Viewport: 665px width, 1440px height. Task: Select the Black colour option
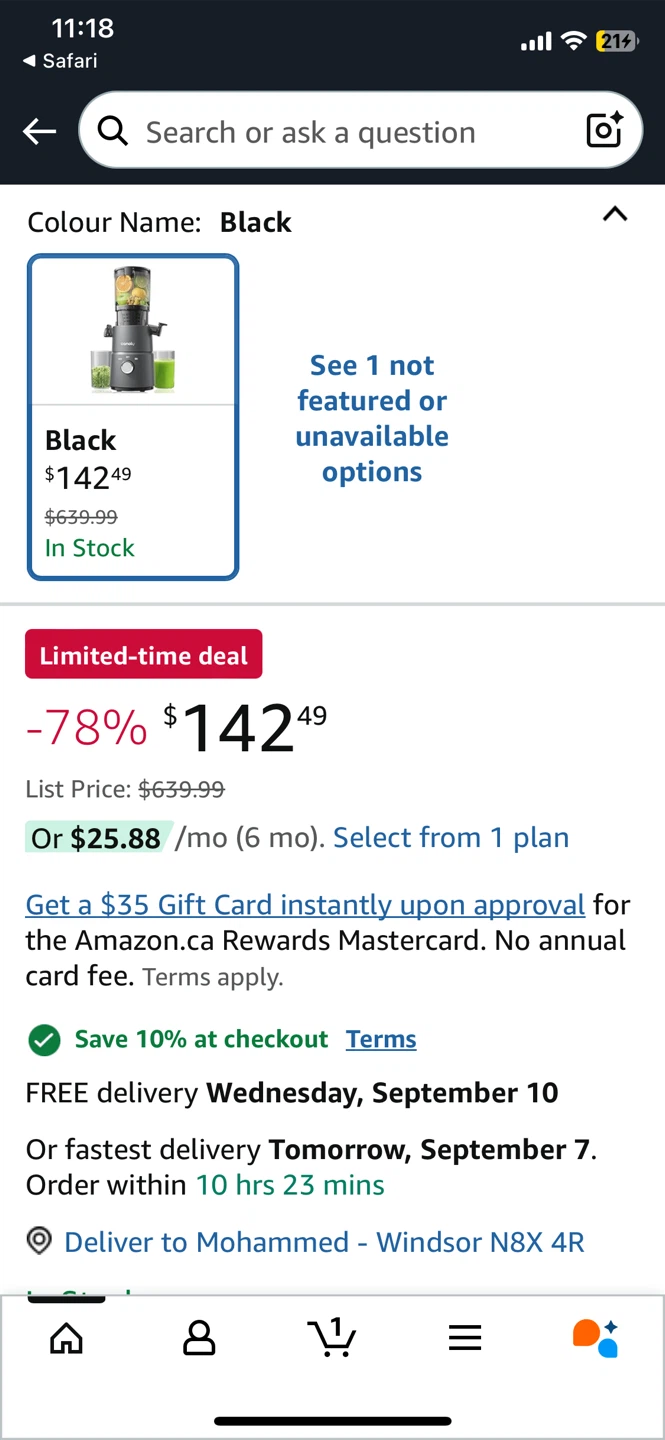click(x=133, y=417)
